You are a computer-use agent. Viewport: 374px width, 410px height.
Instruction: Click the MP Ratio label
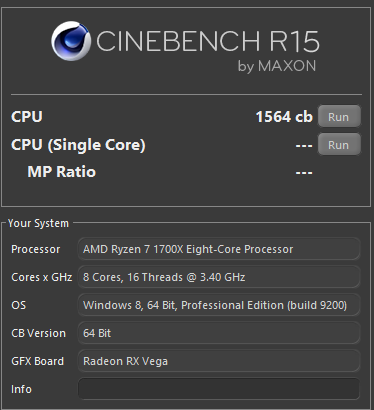62,172
